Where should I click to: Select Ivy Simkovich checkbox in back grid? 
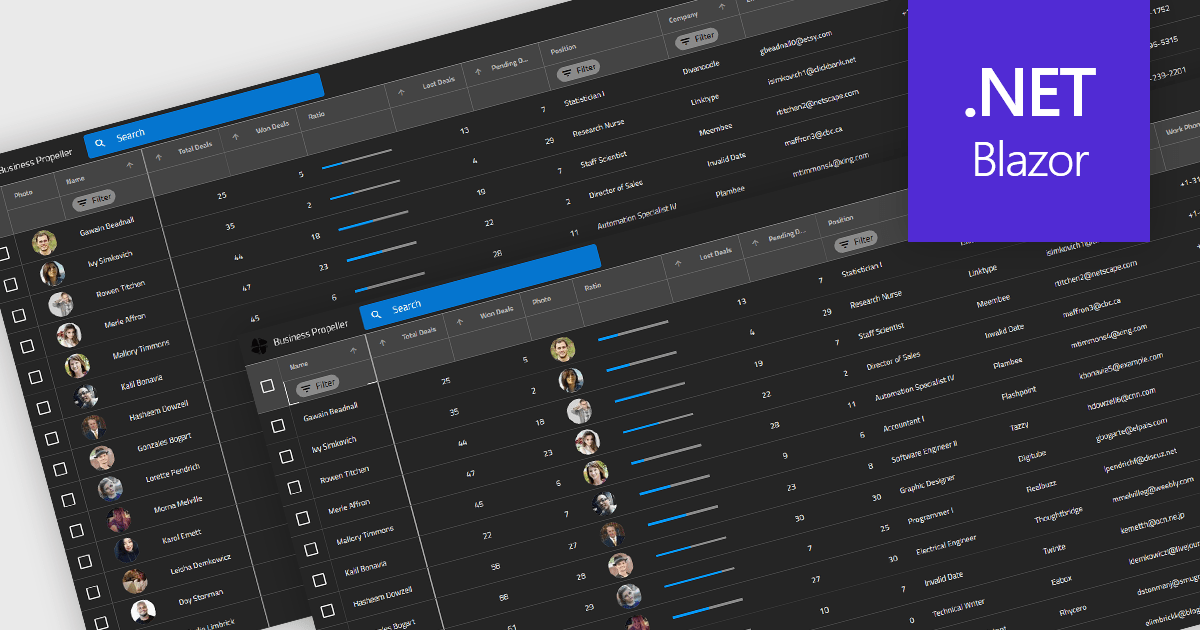click(x=11, y=285)
